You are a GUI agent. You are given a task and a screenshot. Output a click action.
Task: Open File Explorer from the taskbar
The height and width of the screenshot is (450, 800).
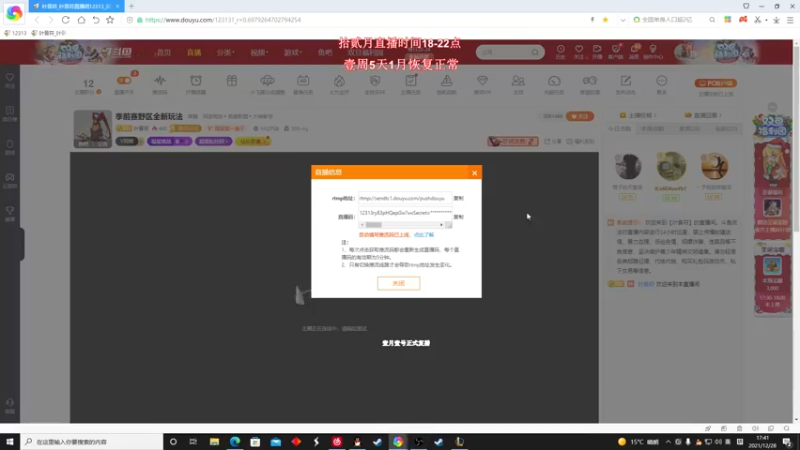tap(214, 442)
